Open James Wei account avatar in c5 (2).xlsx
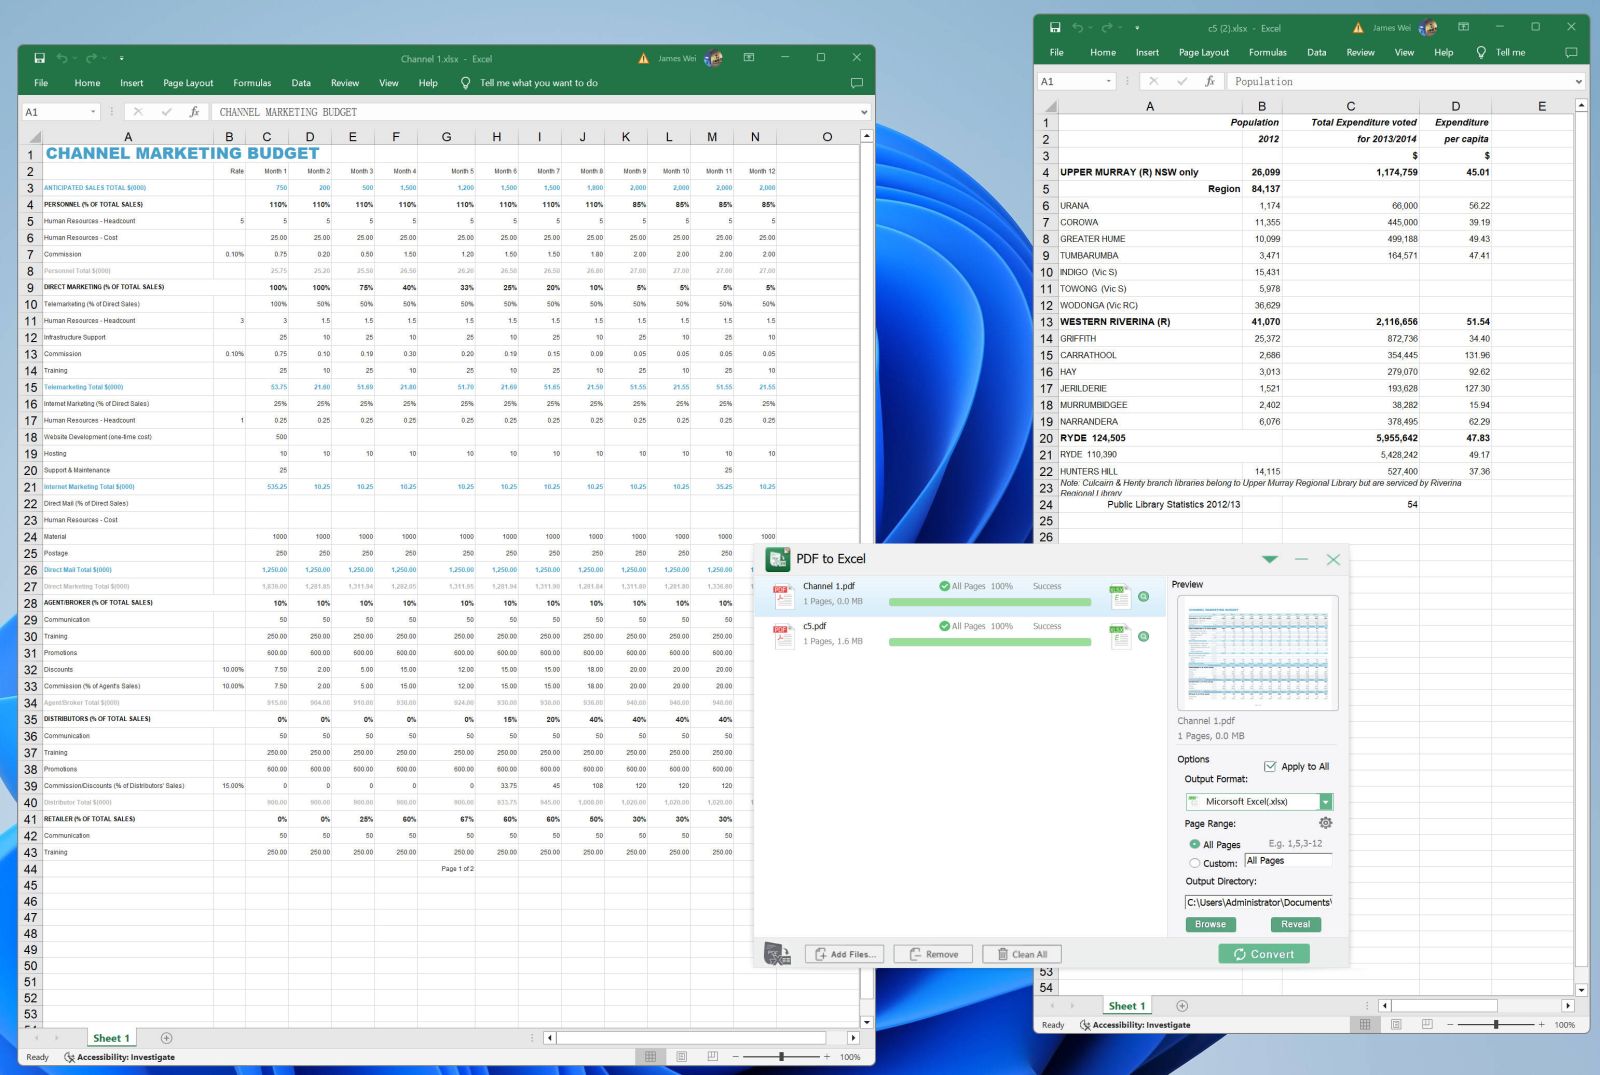Screen dimensions: 1600x1075 [x=1428, y=28]
